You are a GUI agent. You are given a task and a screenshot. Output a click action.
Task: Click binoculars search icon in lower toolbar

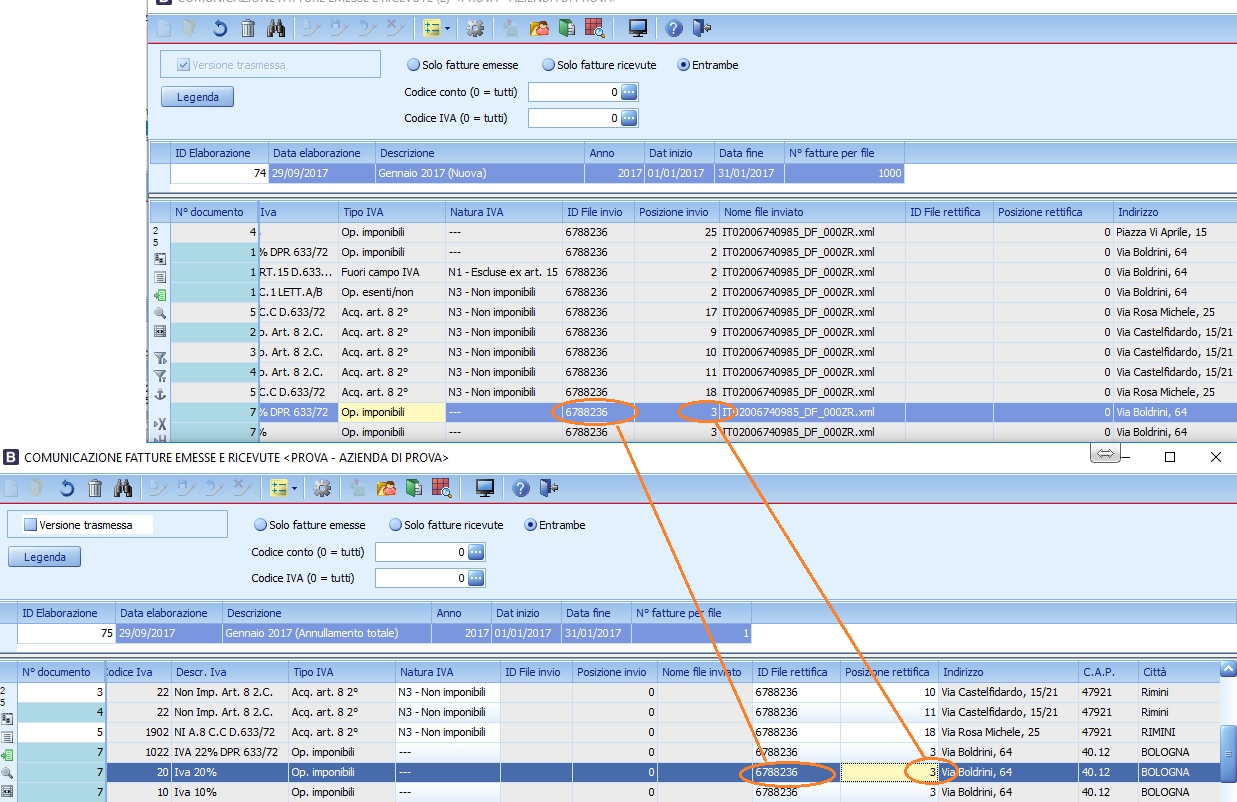[x=123, y=488]
